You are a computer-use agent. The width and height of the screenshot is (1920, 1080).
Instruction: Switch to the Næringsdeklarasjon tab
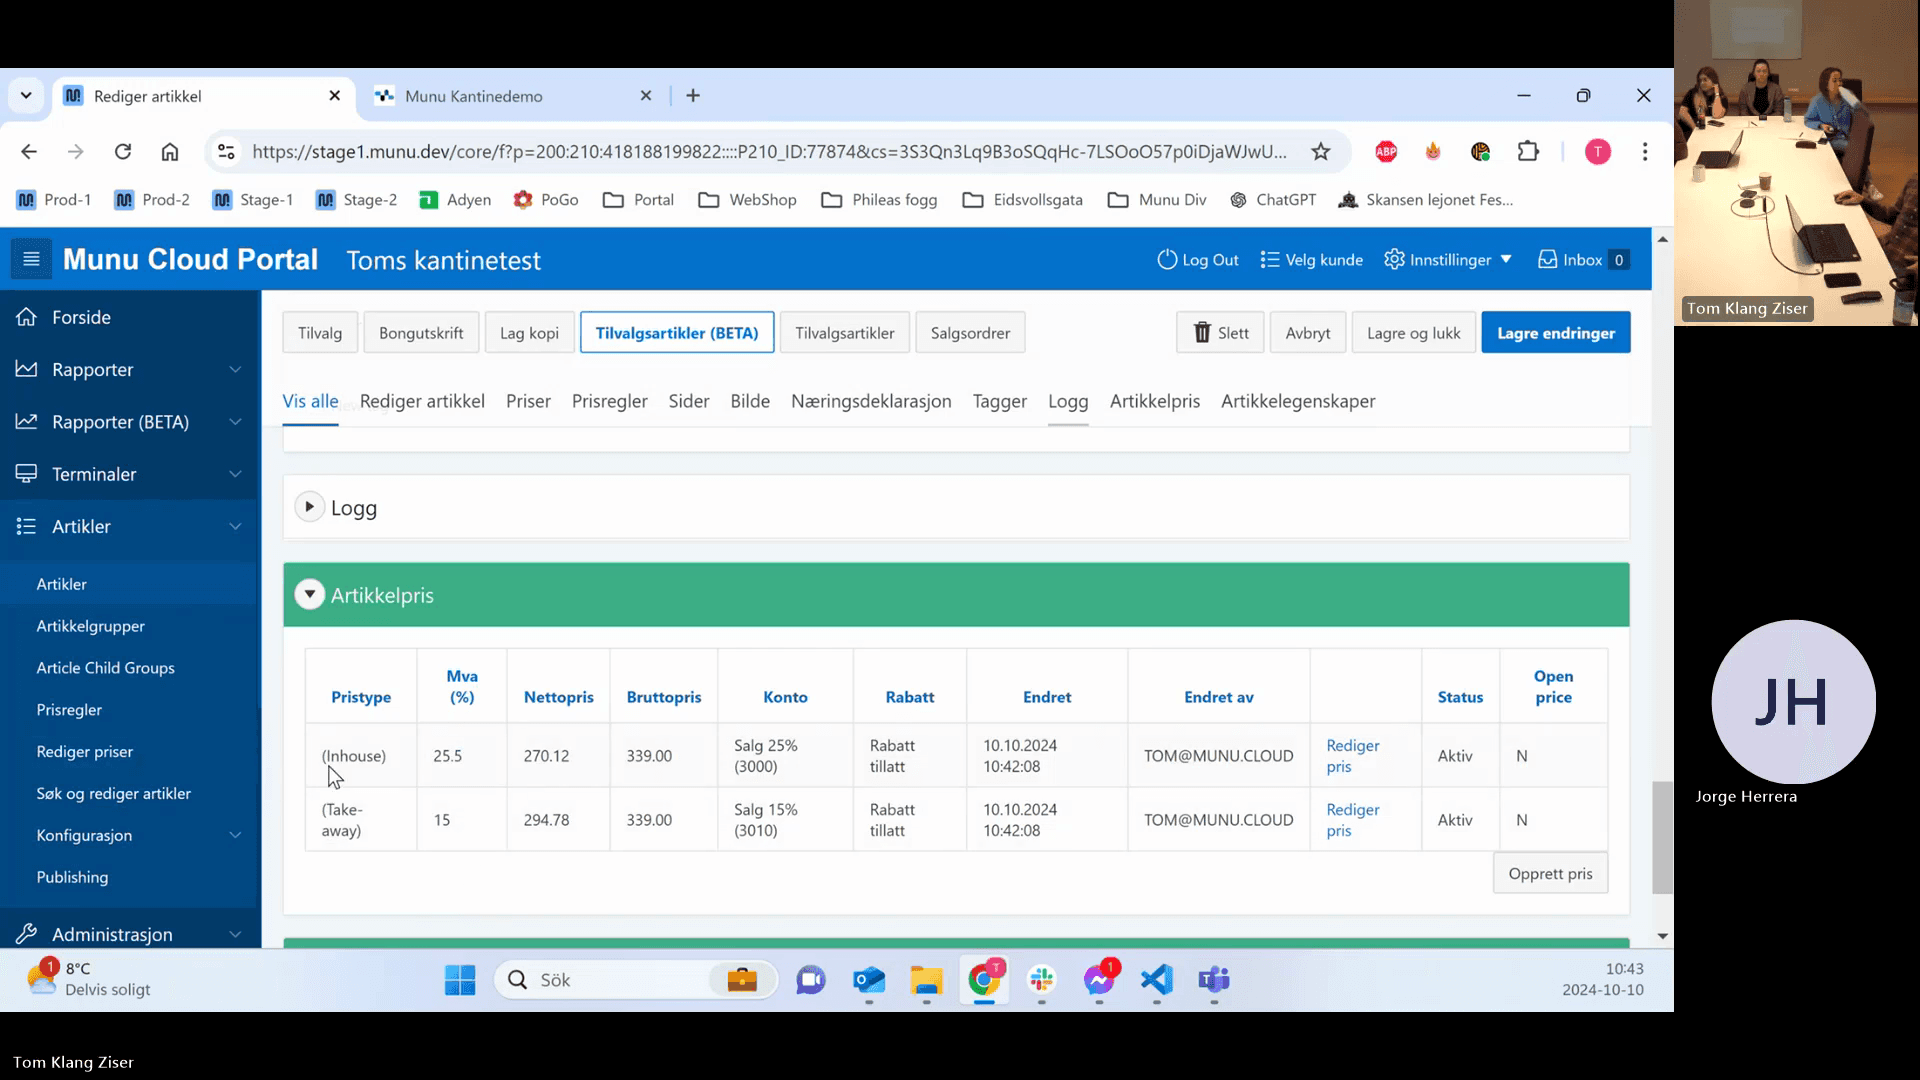(871, 401)
